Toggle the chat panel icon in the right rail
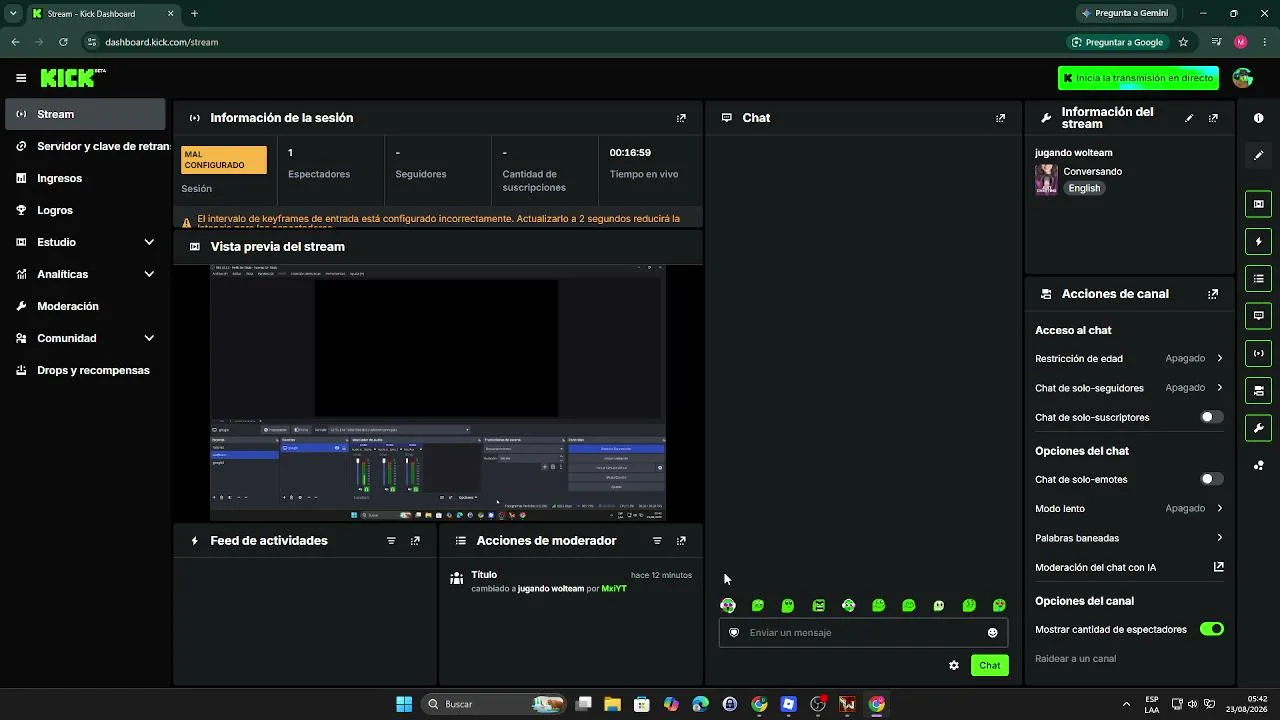1280x720 pixels. click(x=1258, y=316)
